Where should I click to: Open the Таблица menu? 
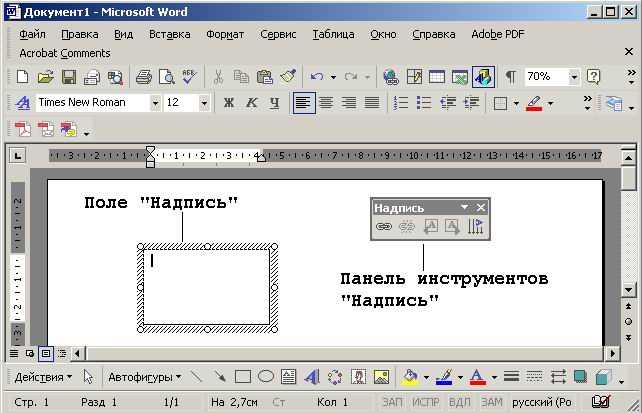[x=333, y=34]
